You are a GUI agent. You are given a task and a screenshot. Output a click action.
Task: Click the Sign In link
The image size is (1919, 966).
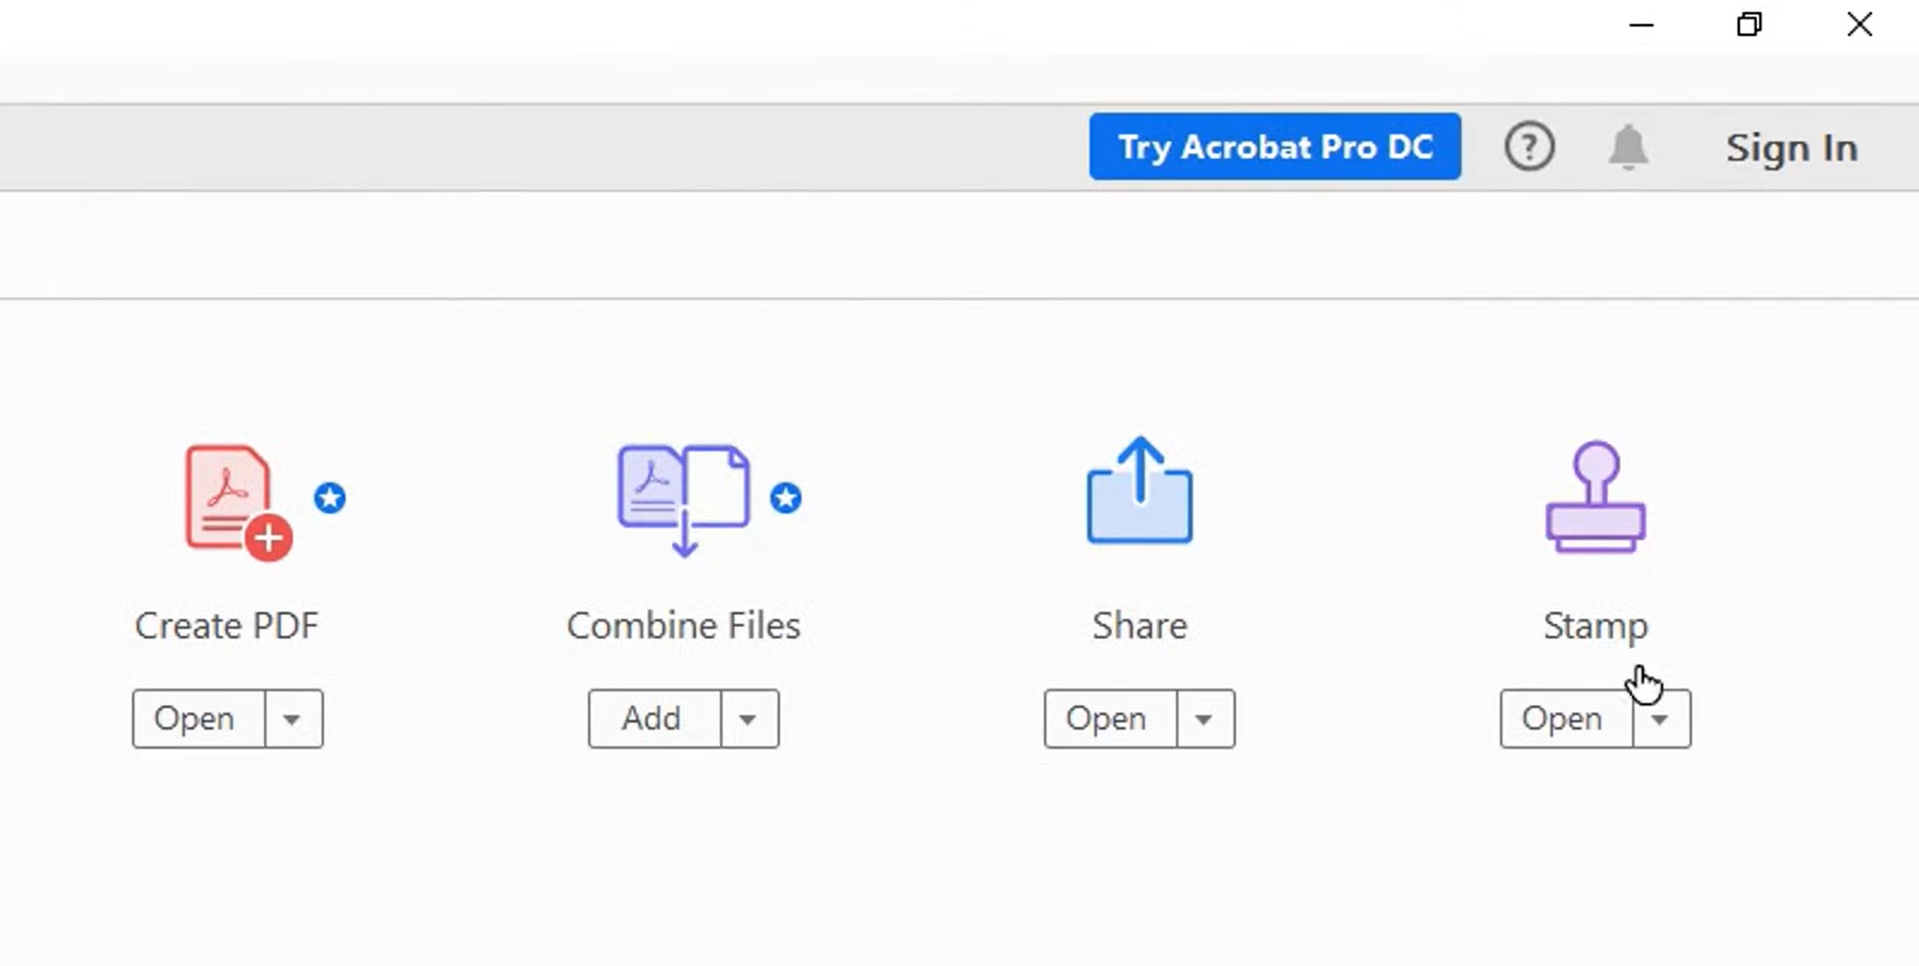(x=1790, y=147)
